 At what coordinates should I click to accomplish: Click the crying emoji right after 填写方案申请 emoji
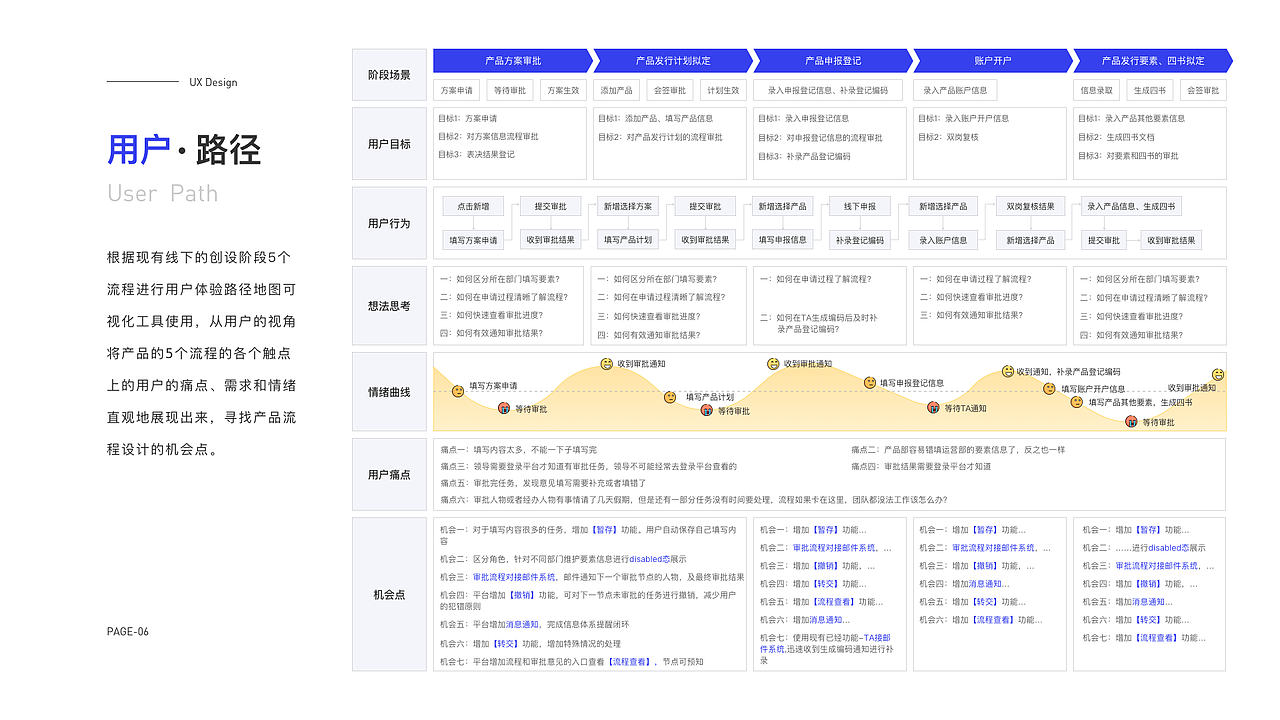(x=503, y=408)
